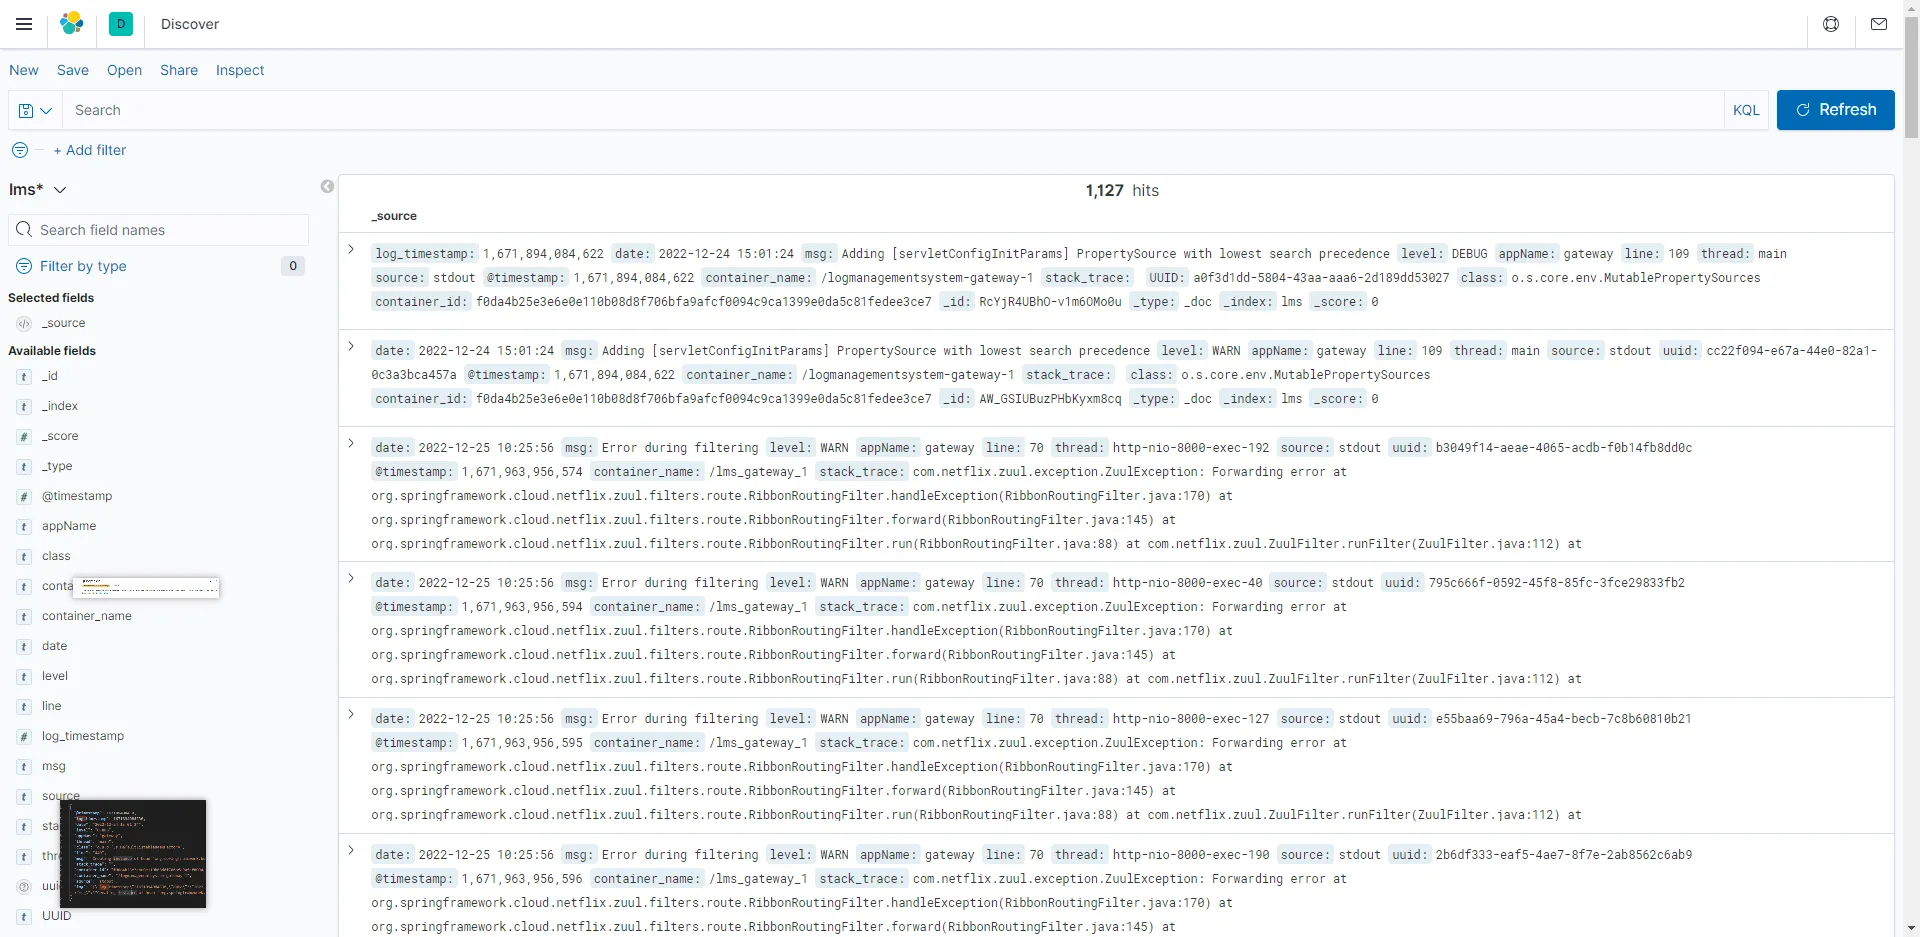Click the Add filter link
This screenshot has height=937, width=1920.
tap(90, 150)
